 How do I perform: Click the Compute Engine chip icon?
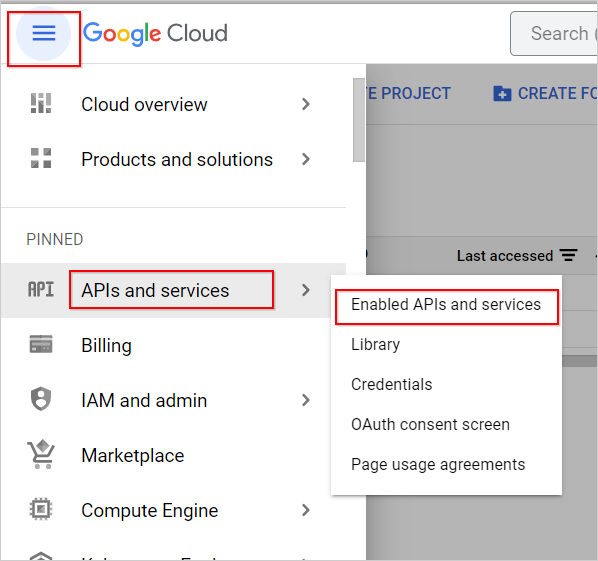pos(41,509)
